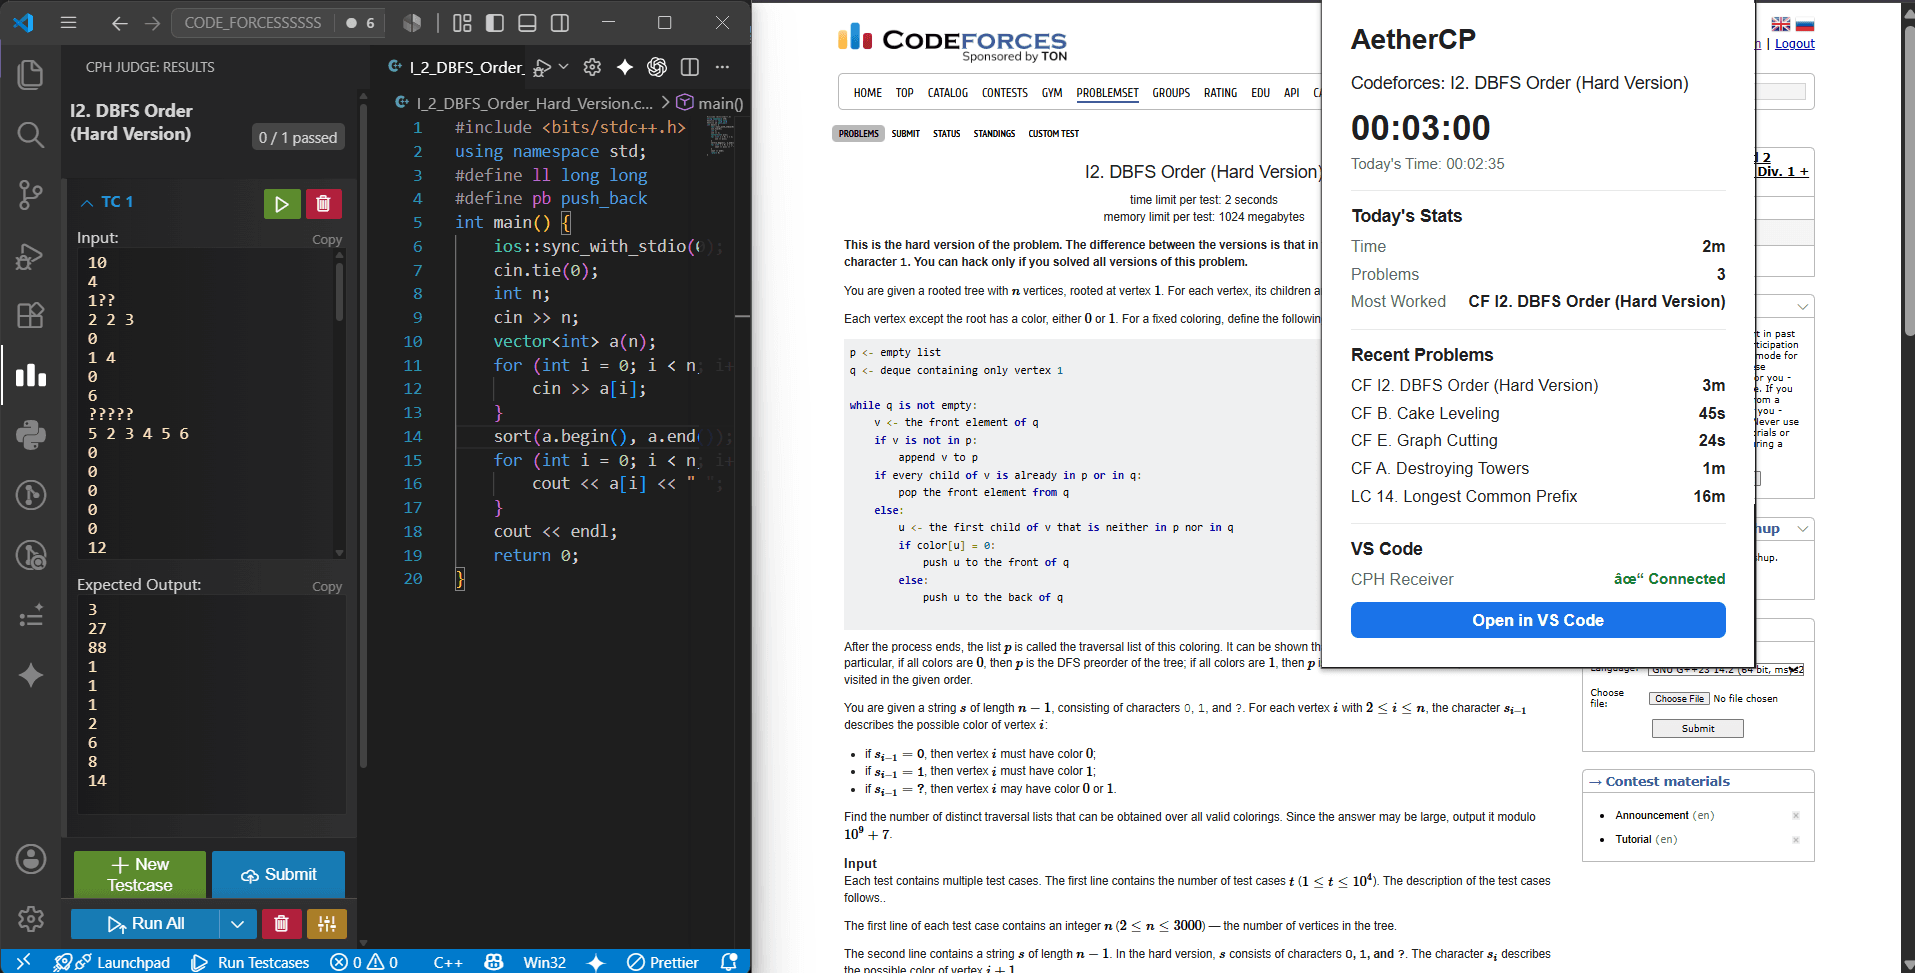The width and height of the screenshot is (1915, 973).
Task: Copy the test case Input
Action: point(326,239)
